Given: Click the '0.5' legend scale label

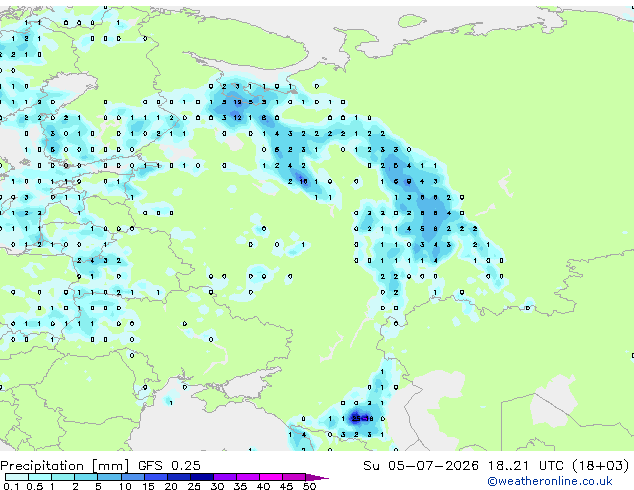Looking at the screenshot, I should (x=35, y=486).
